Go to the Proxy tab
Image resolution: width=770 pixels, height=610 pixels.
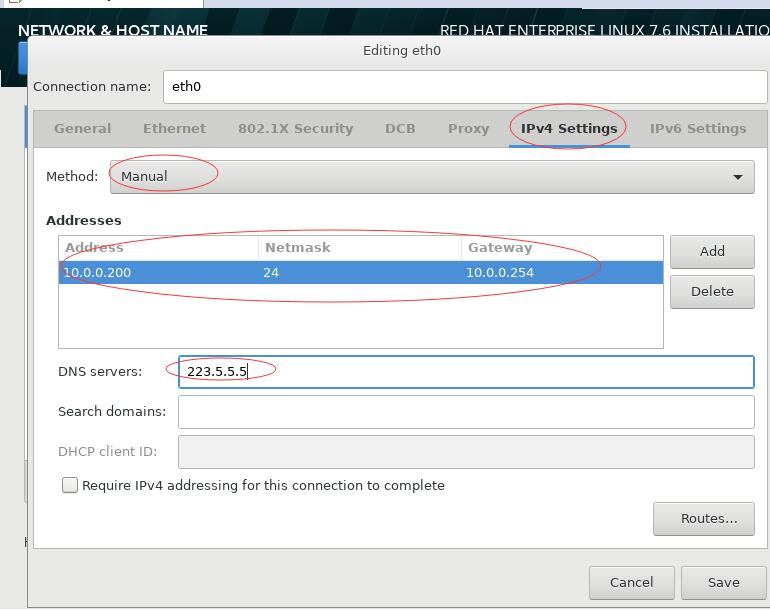click(468, 128)
